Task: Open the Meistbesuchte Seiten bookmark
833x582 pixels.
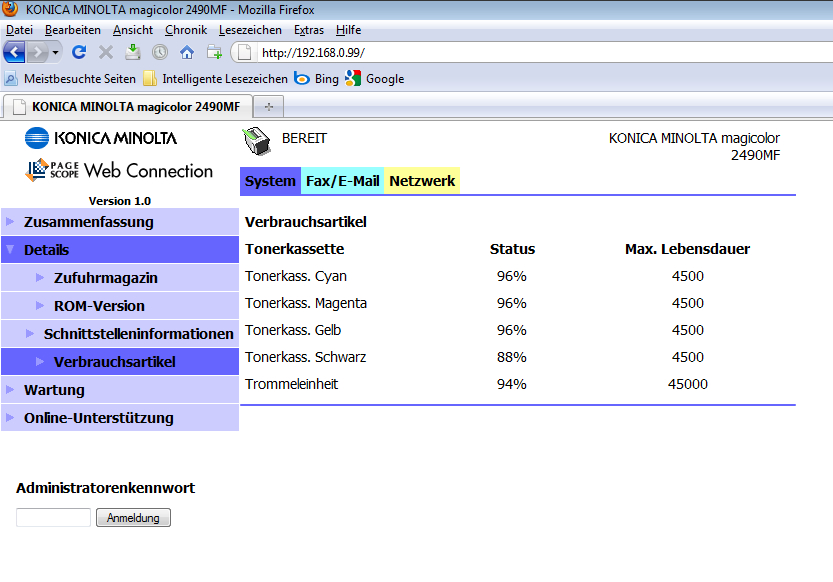Action: [70, 79]
